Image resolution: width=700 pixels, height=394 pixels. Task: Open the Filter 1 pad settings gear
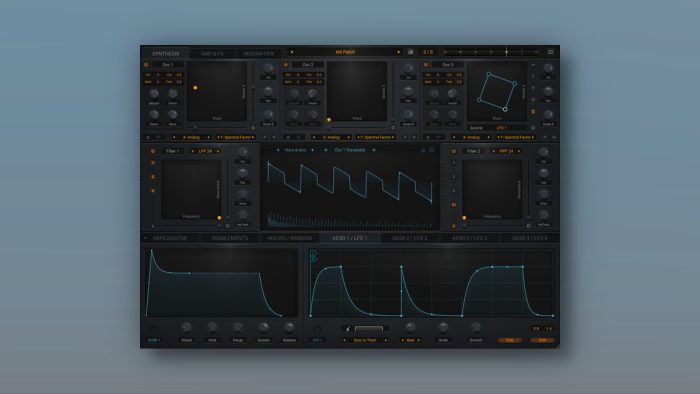point(227,226)
